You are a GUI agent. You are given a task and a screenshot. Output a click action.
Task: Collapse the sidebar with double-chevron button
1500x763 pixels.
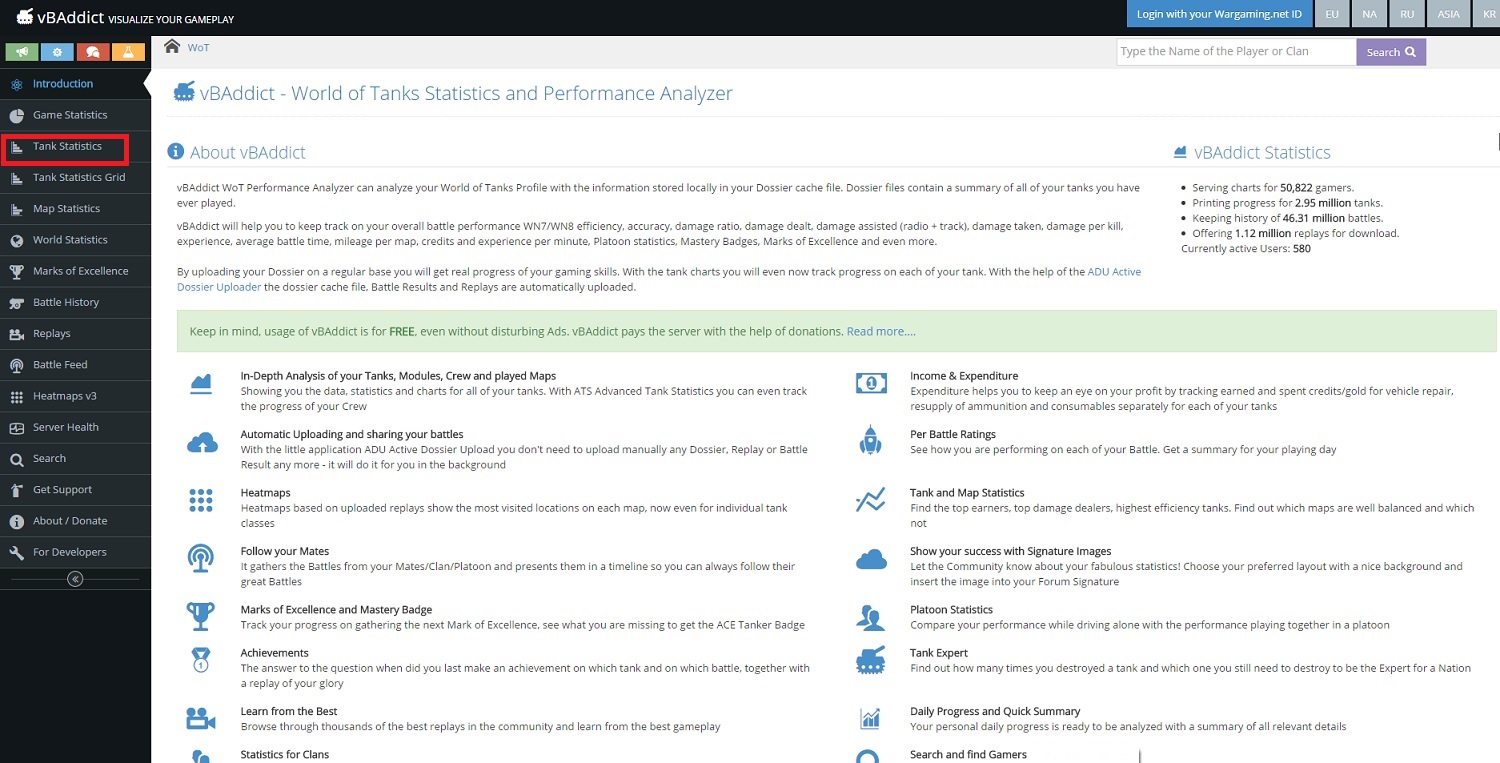(75, 579)
